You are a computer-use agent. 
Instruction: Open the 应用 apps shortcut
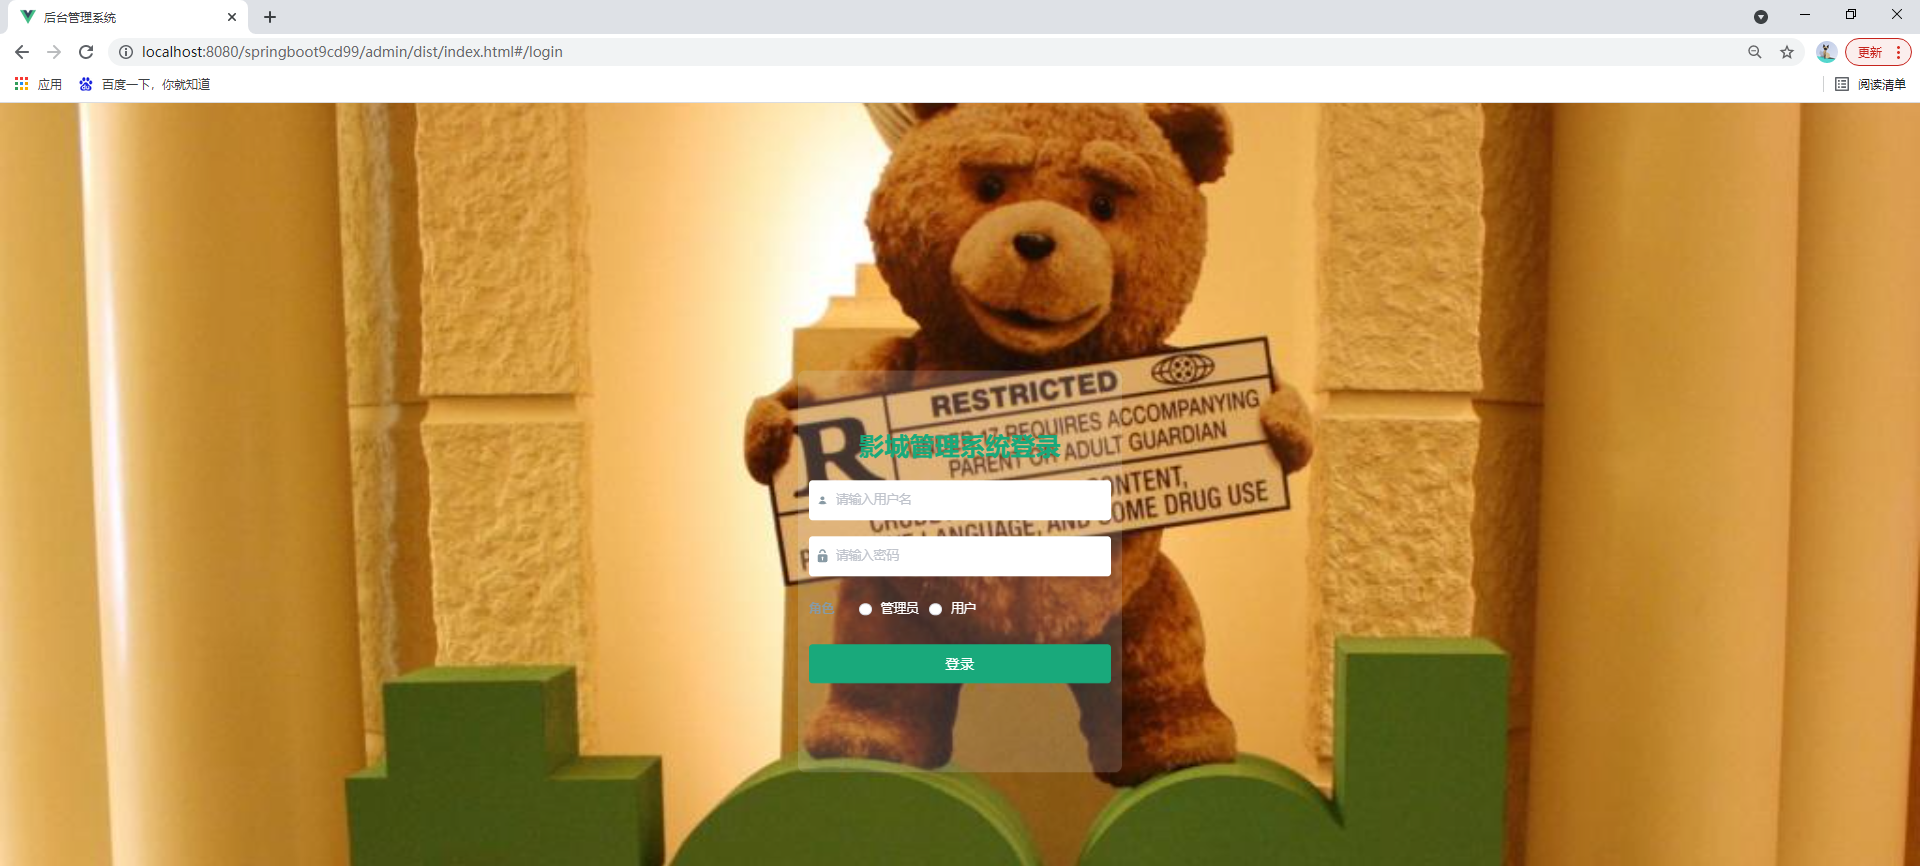pyautogui.click(x=38, y=84)
